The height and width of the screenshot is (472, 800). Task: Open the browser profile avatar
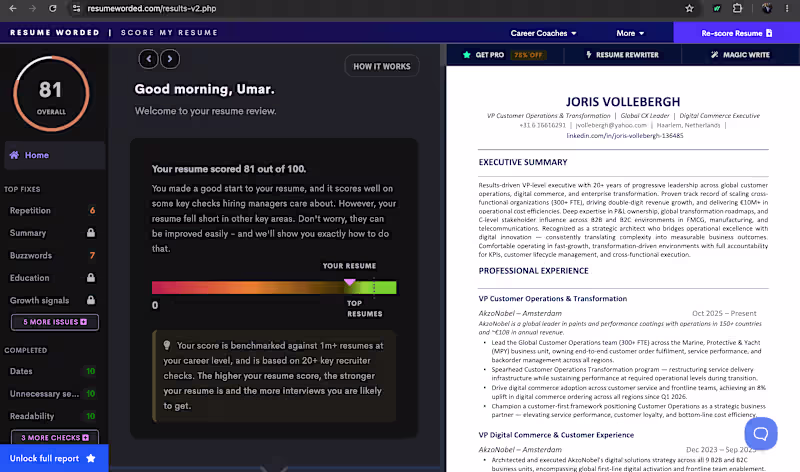[766, 8]
